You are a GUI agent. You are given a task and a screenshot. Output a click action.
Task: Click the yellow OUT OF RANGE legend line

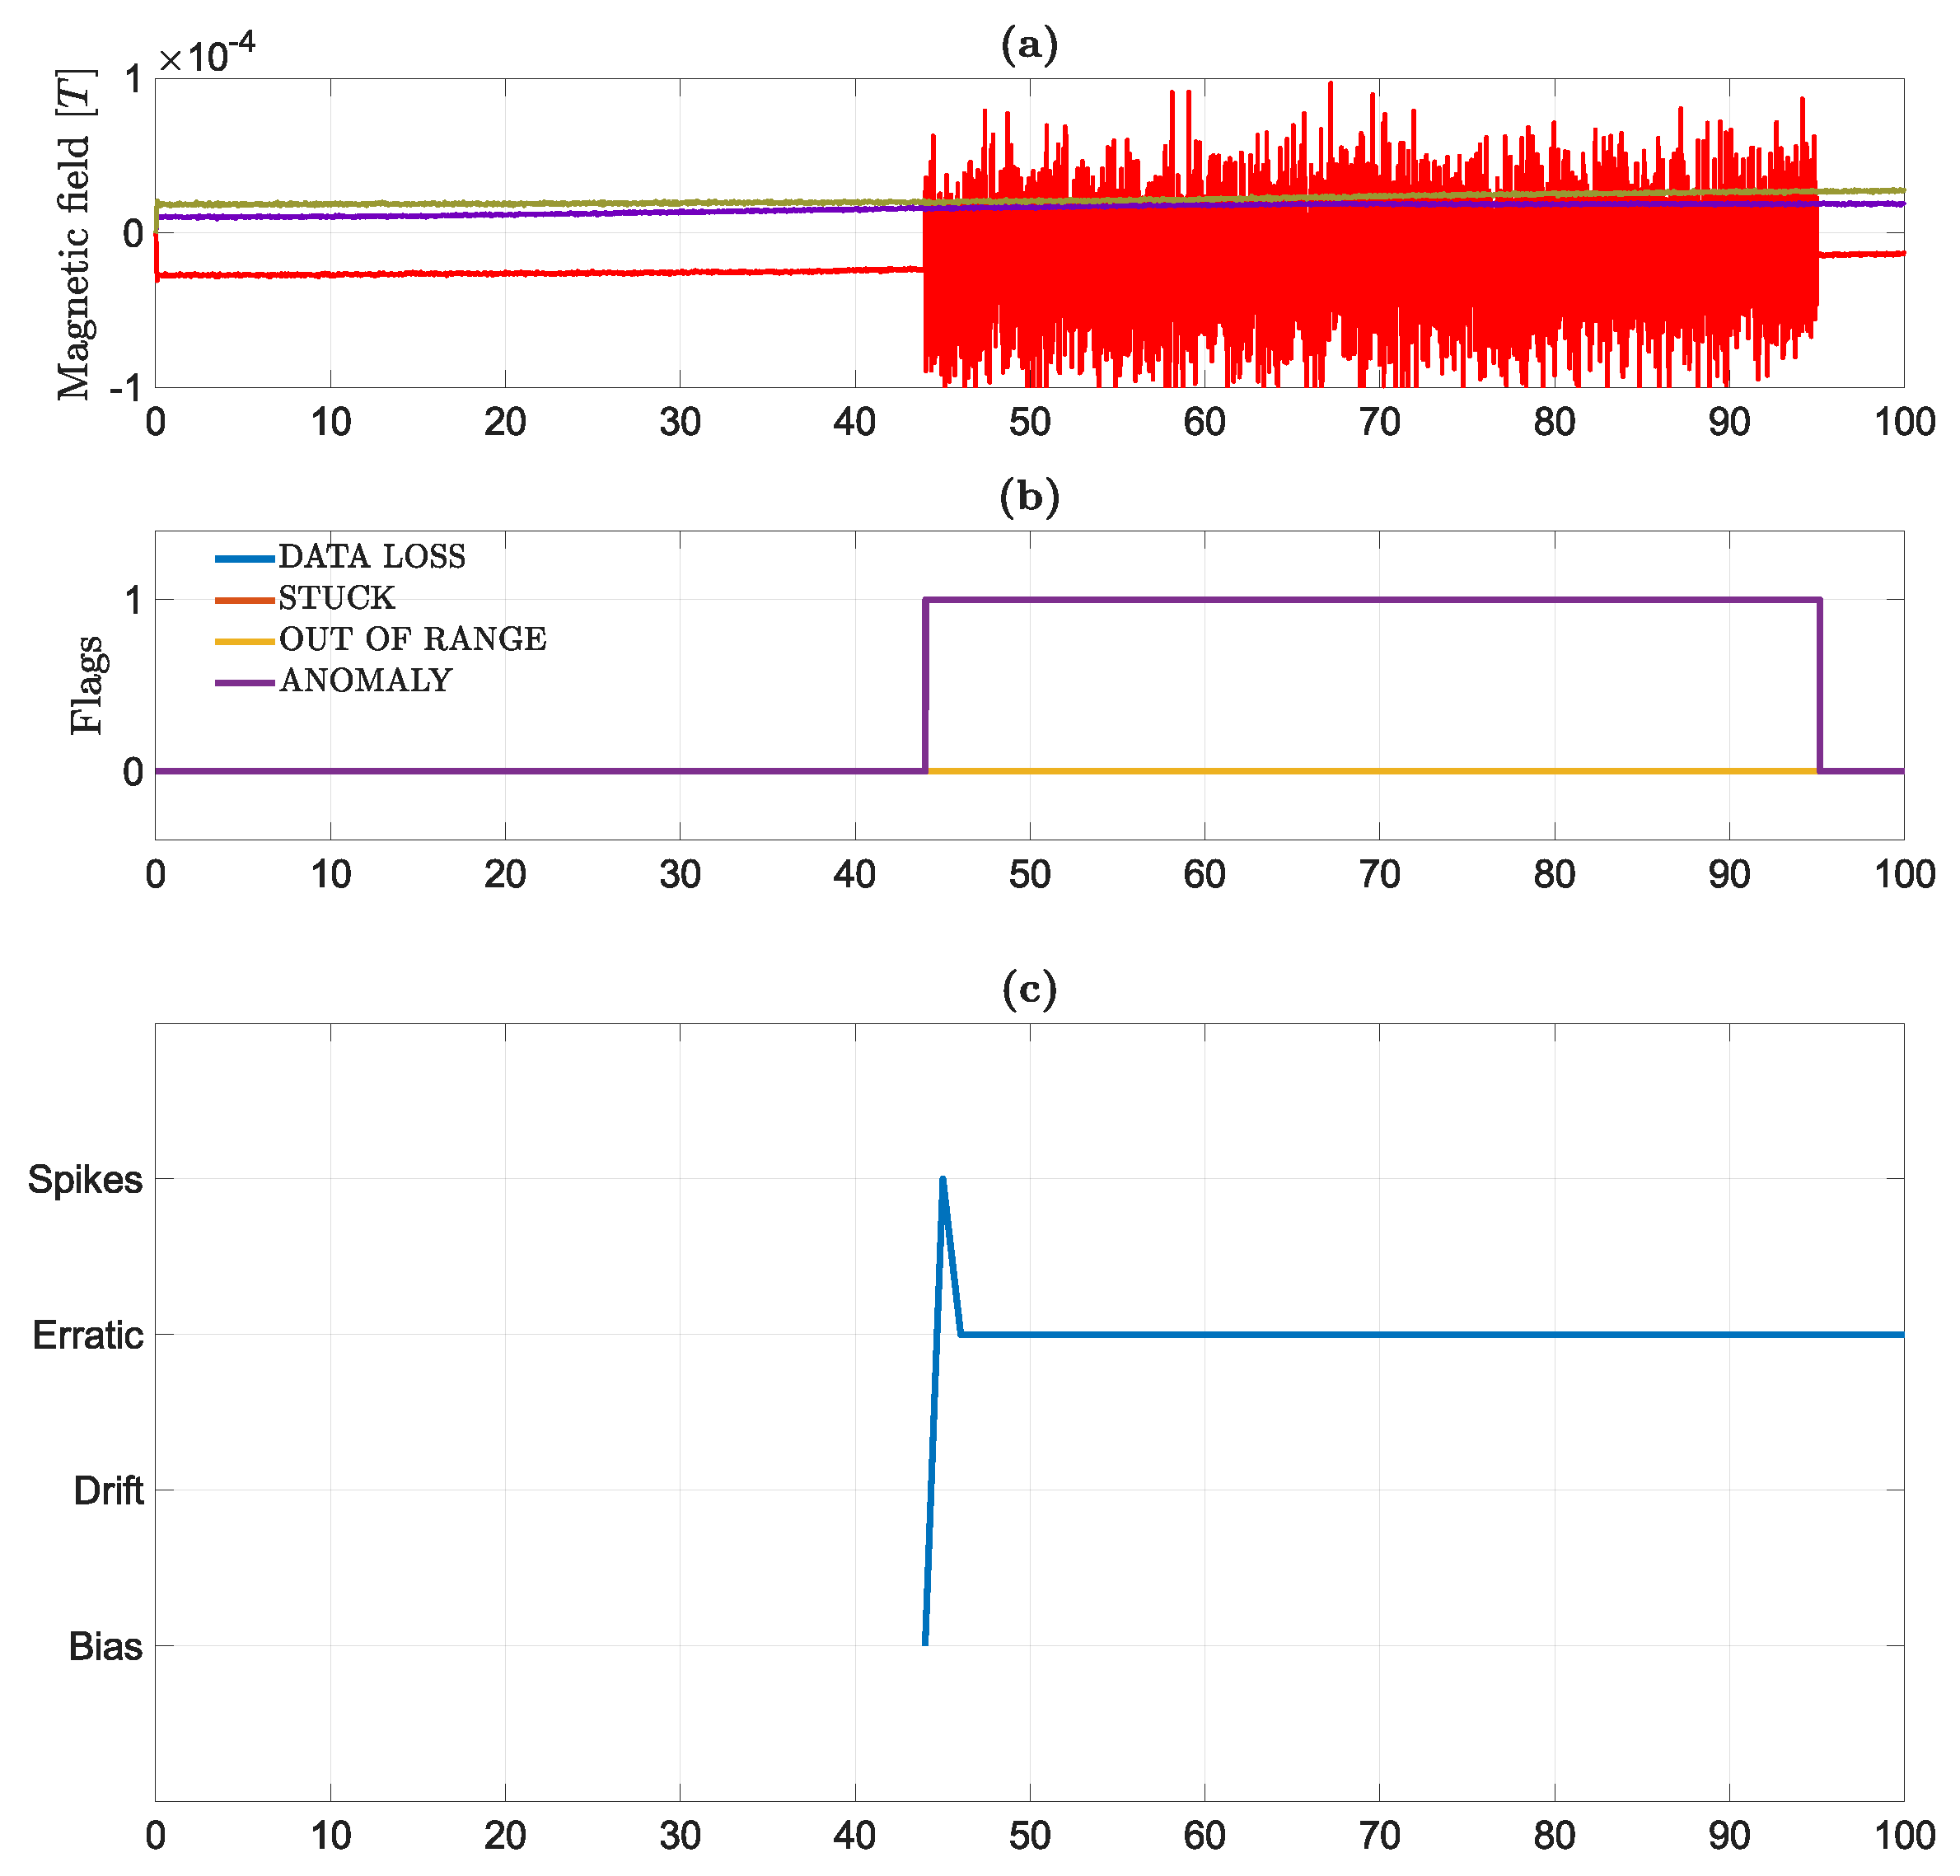point(245,640)
